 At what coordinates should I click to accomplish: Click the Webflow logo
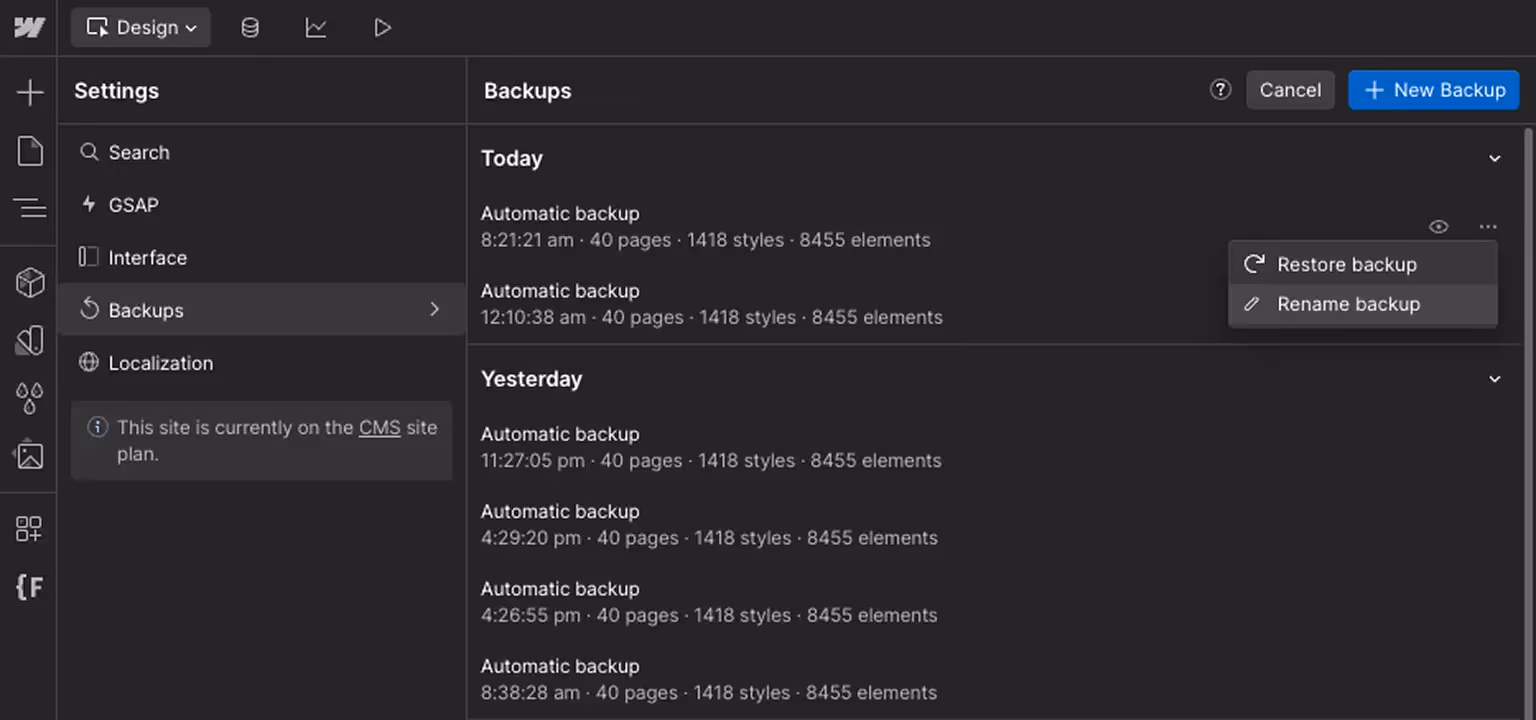click(x=27, y=27)
